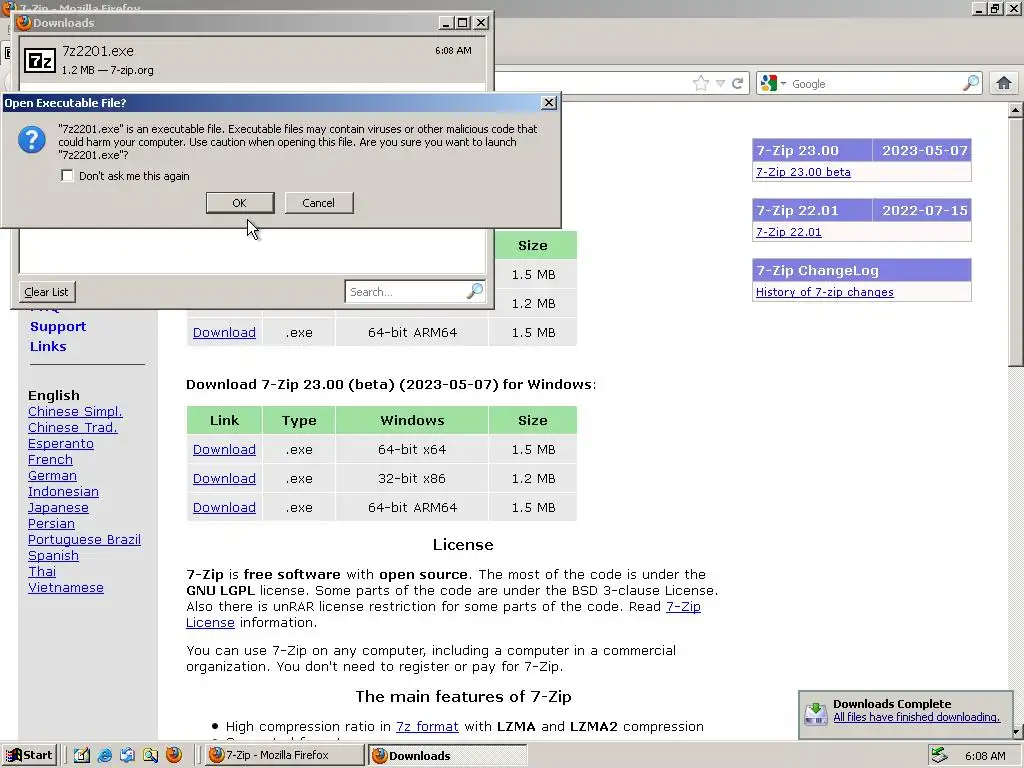This screenshot has width=1024, height=768.
Task: Switch language to Portuguese Brazil
Action: (84, 539)
